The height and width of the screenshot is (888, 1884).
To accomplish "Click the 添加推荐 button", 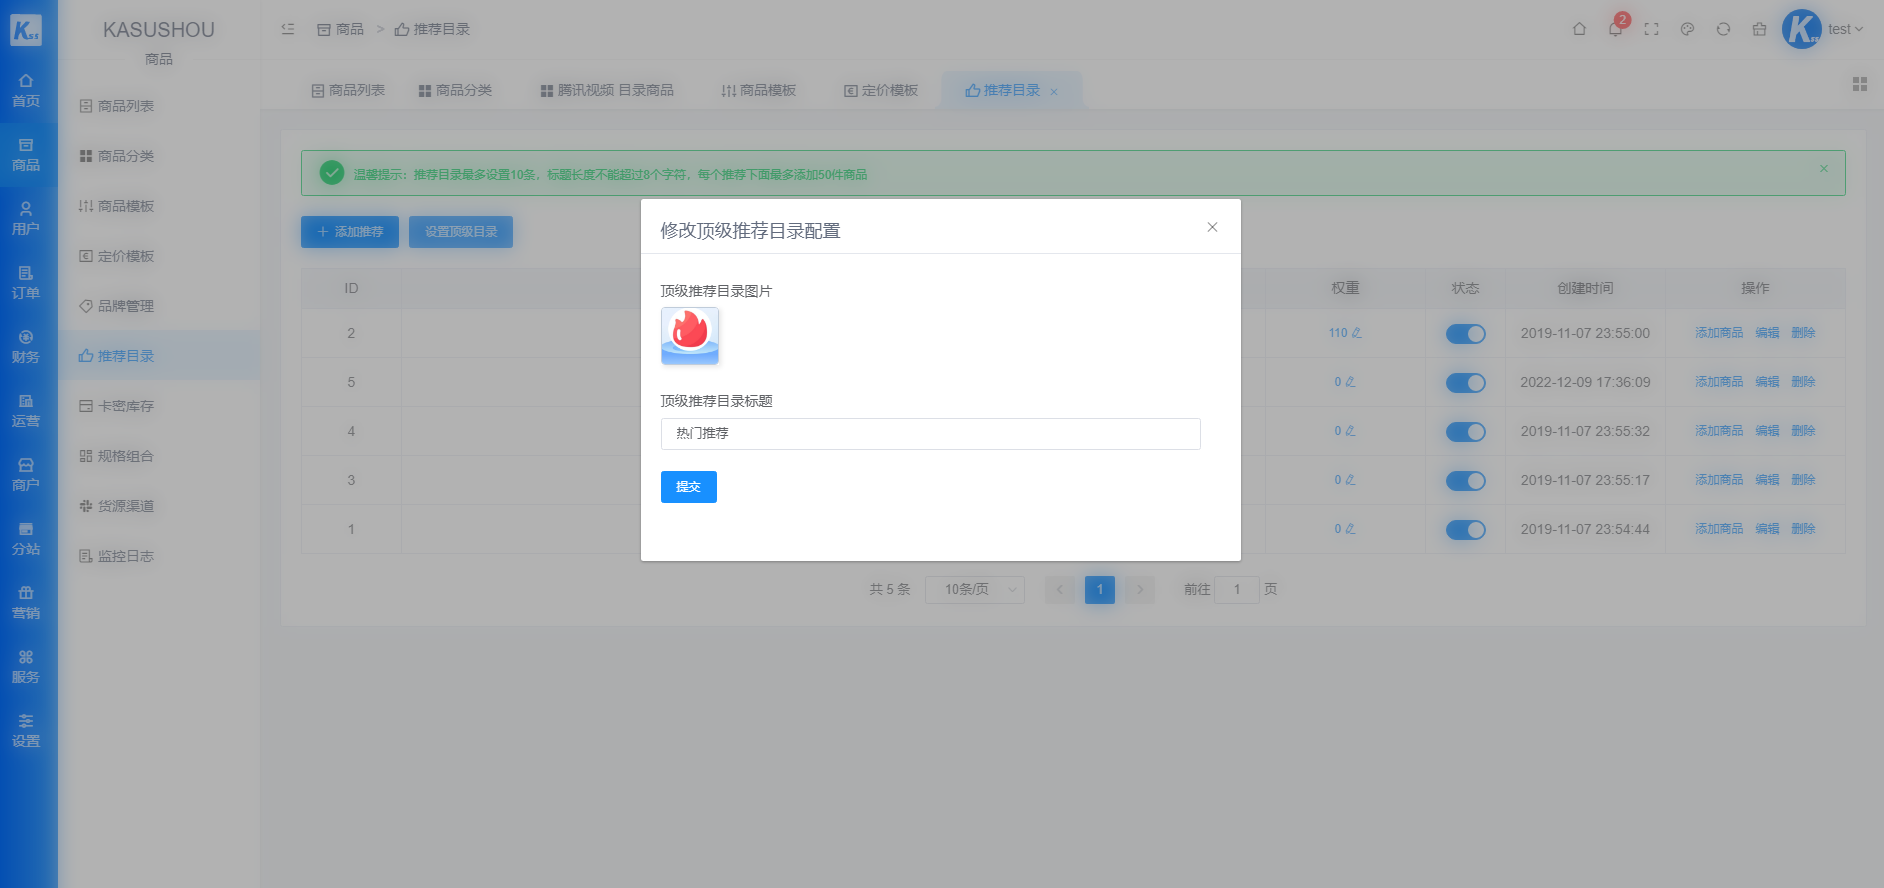I will point(350,232).
